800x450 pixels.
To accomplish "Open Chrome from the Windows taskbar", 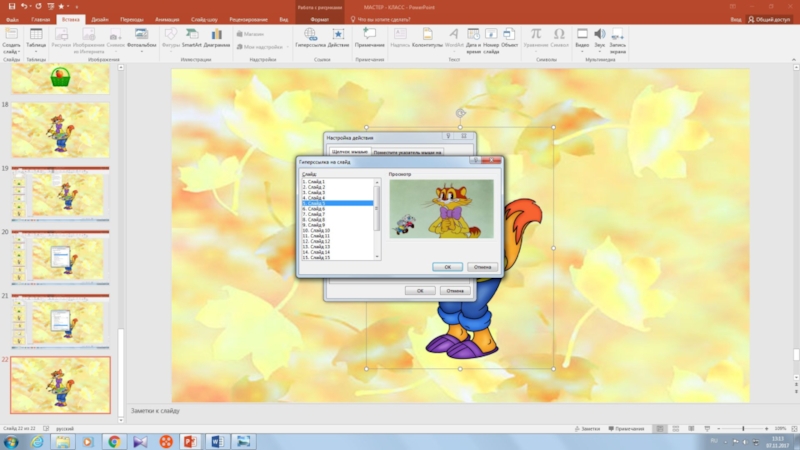I will tap(113, 441).
